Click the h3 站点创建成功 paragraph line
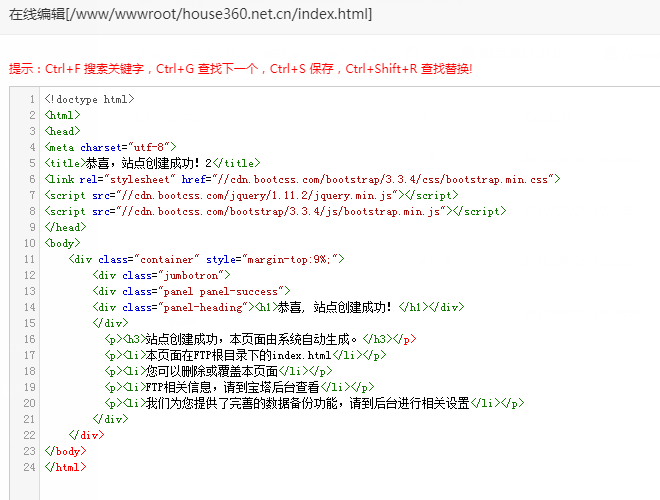 261,339
